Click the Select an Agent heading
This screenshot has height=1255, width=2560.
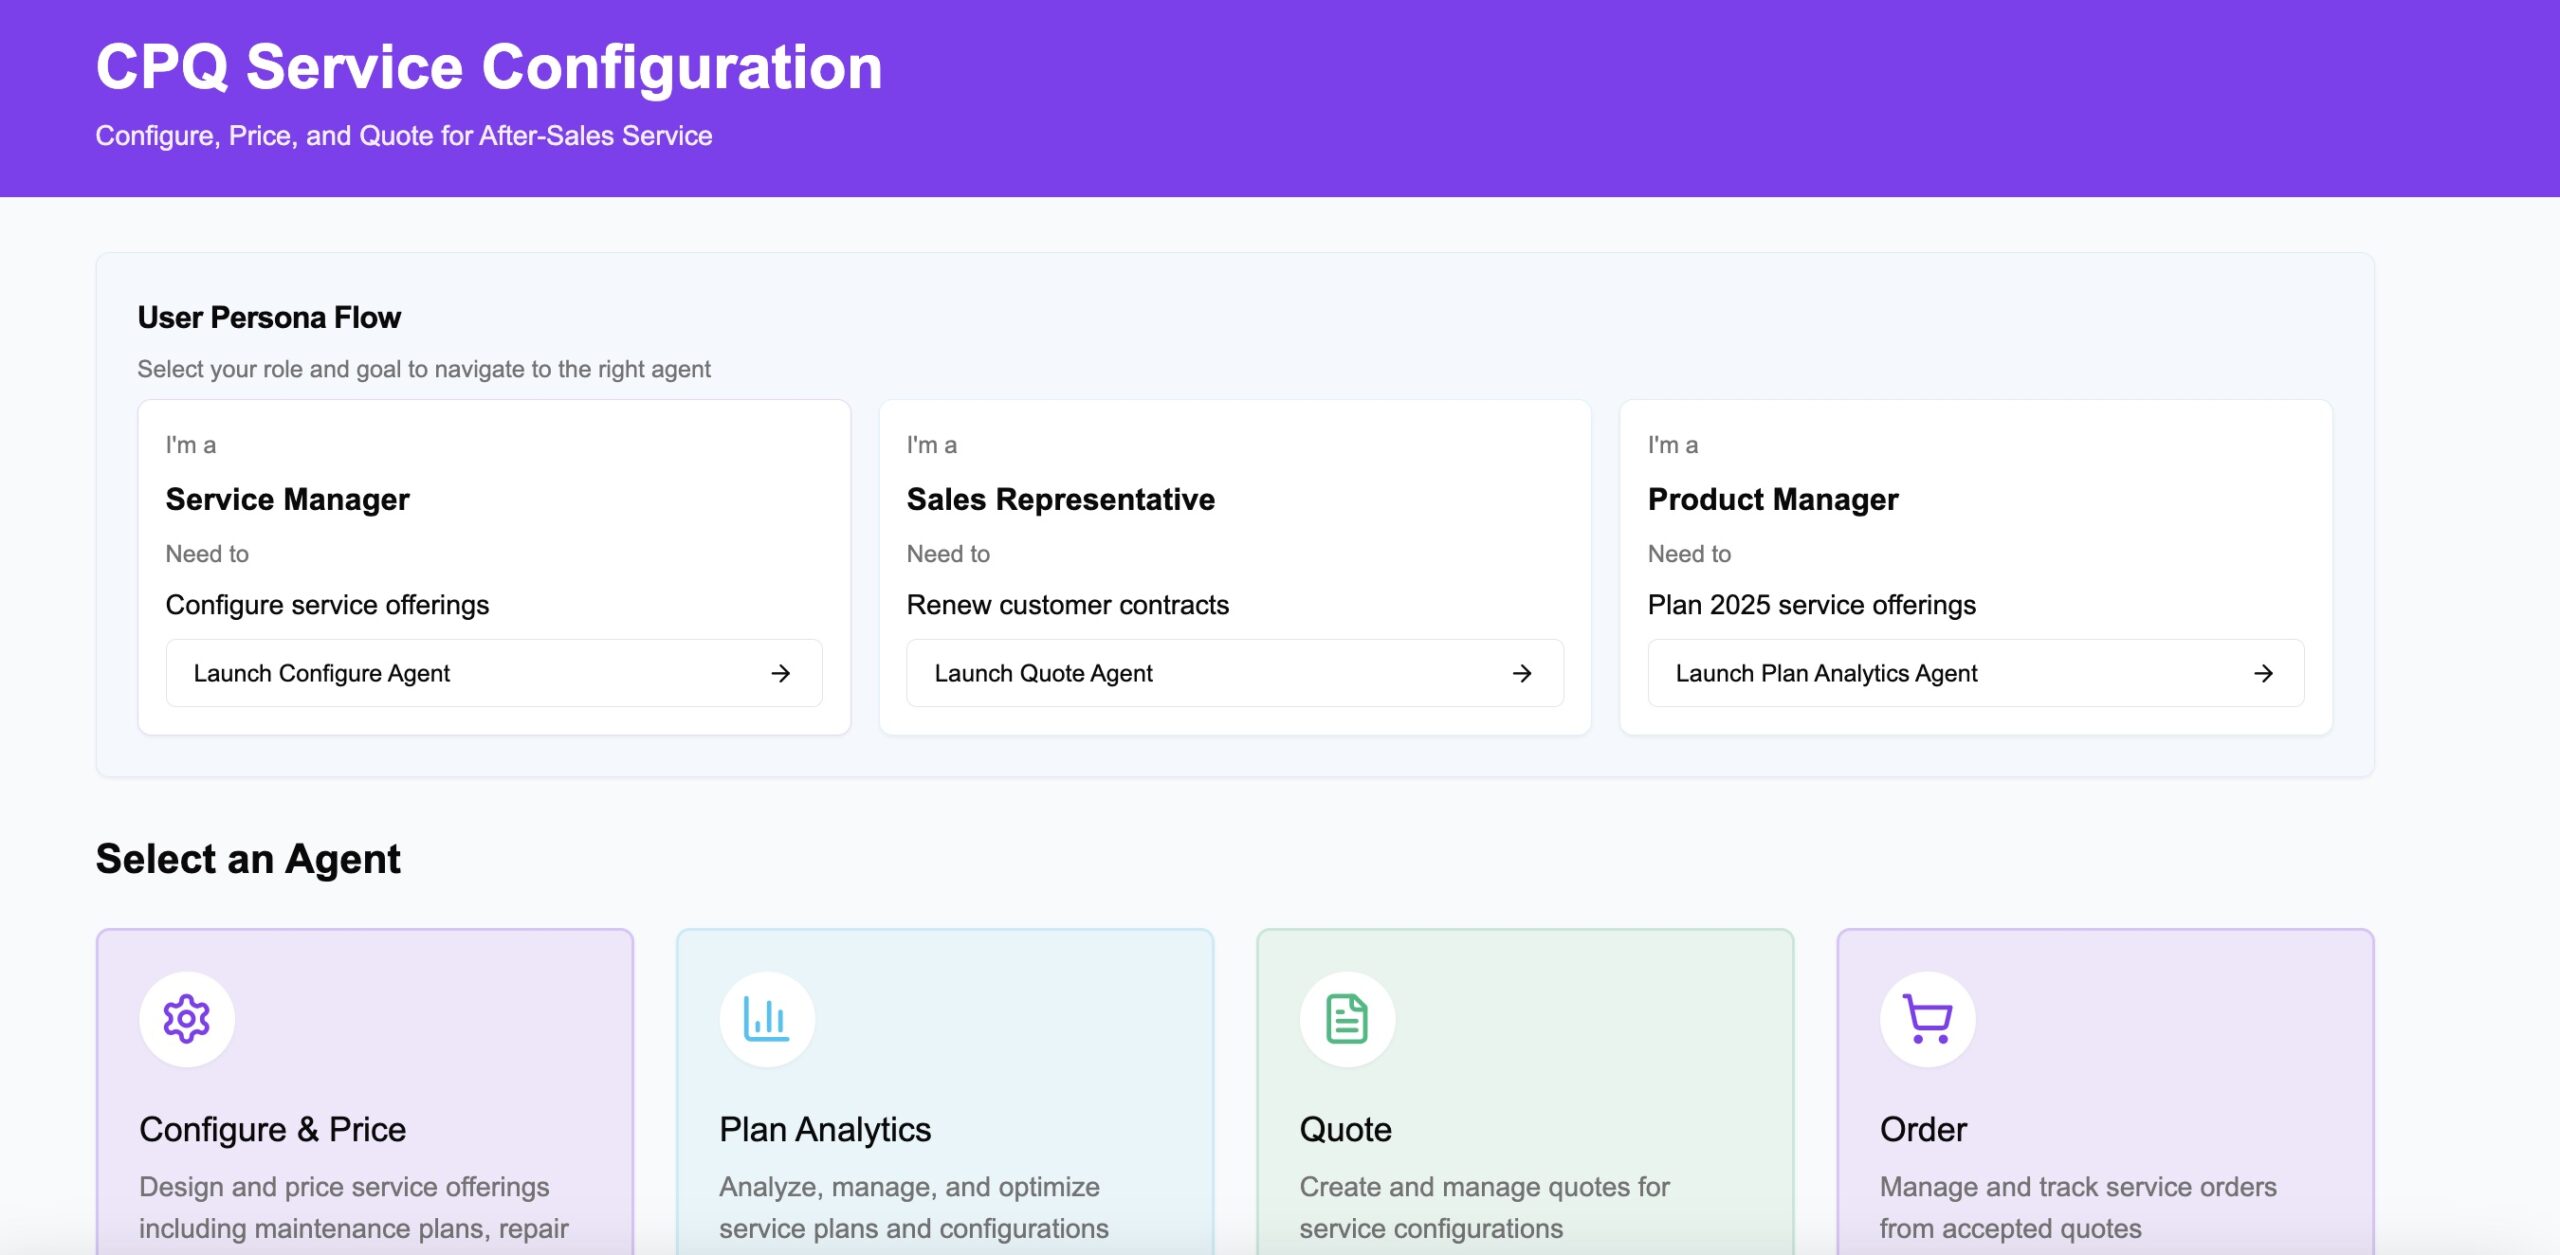tap(248, 859)
